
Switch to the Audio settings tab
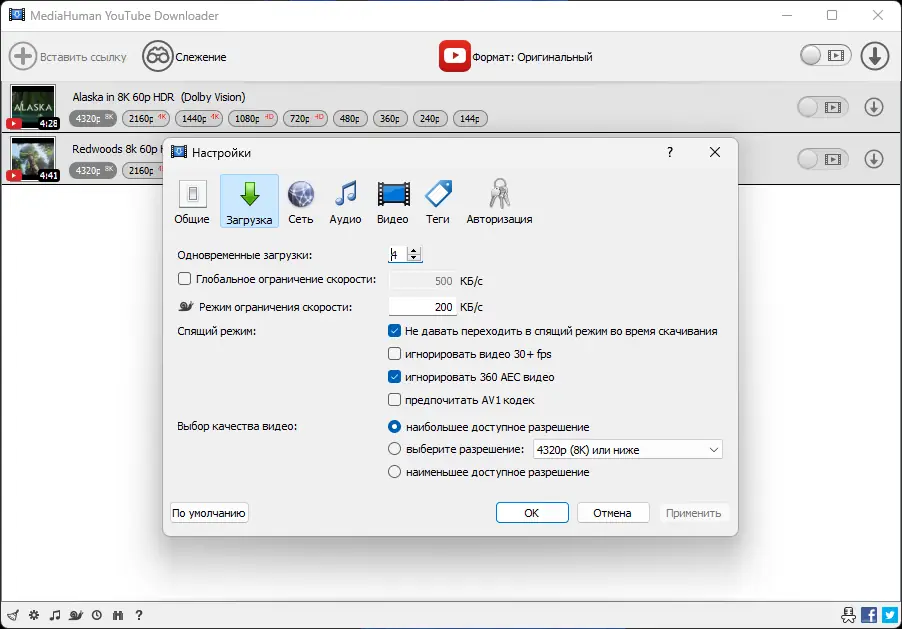pyautogui.click(x=345, y=201)
